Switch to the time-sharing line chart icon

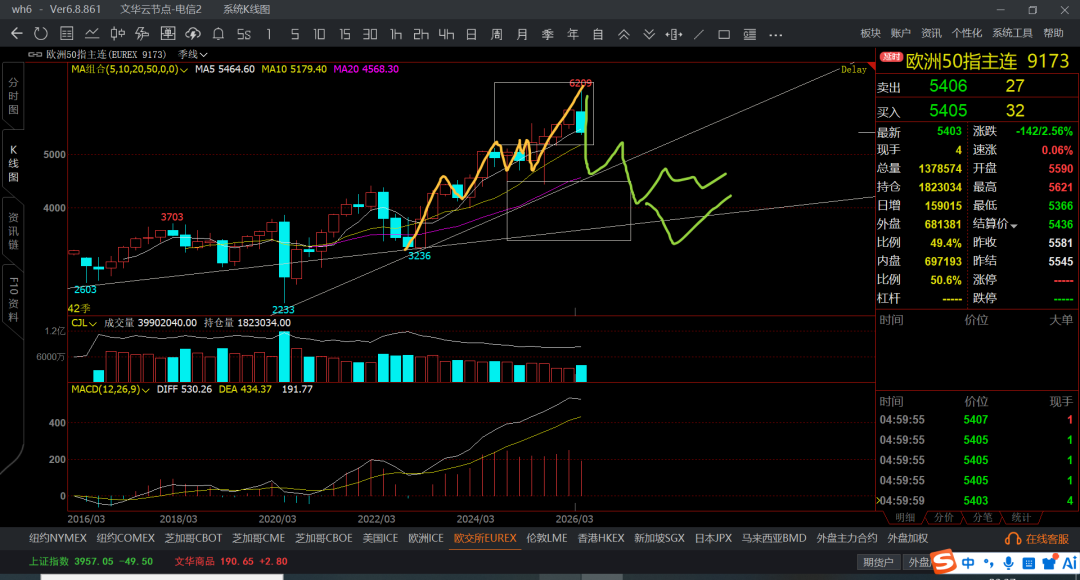click(92, 34)
